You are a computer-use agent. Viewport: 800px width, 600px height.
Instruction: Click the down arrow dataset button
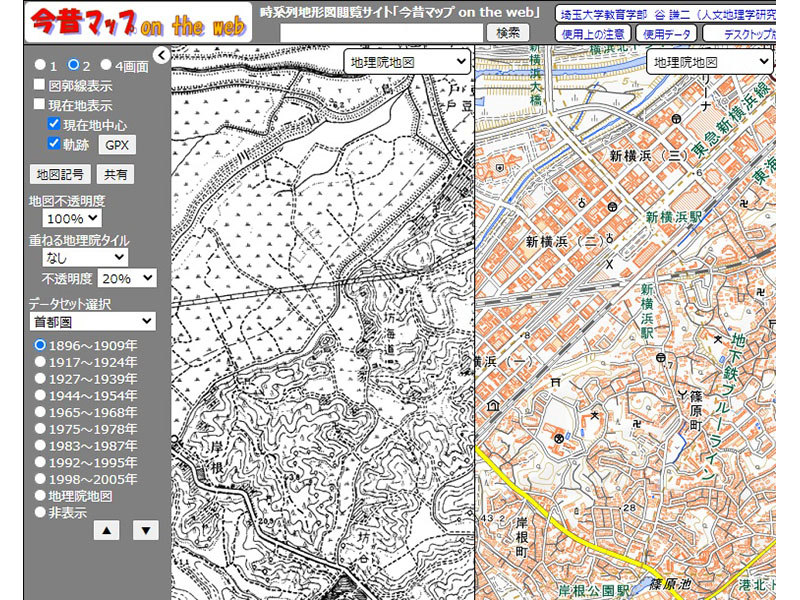[146, 530]
